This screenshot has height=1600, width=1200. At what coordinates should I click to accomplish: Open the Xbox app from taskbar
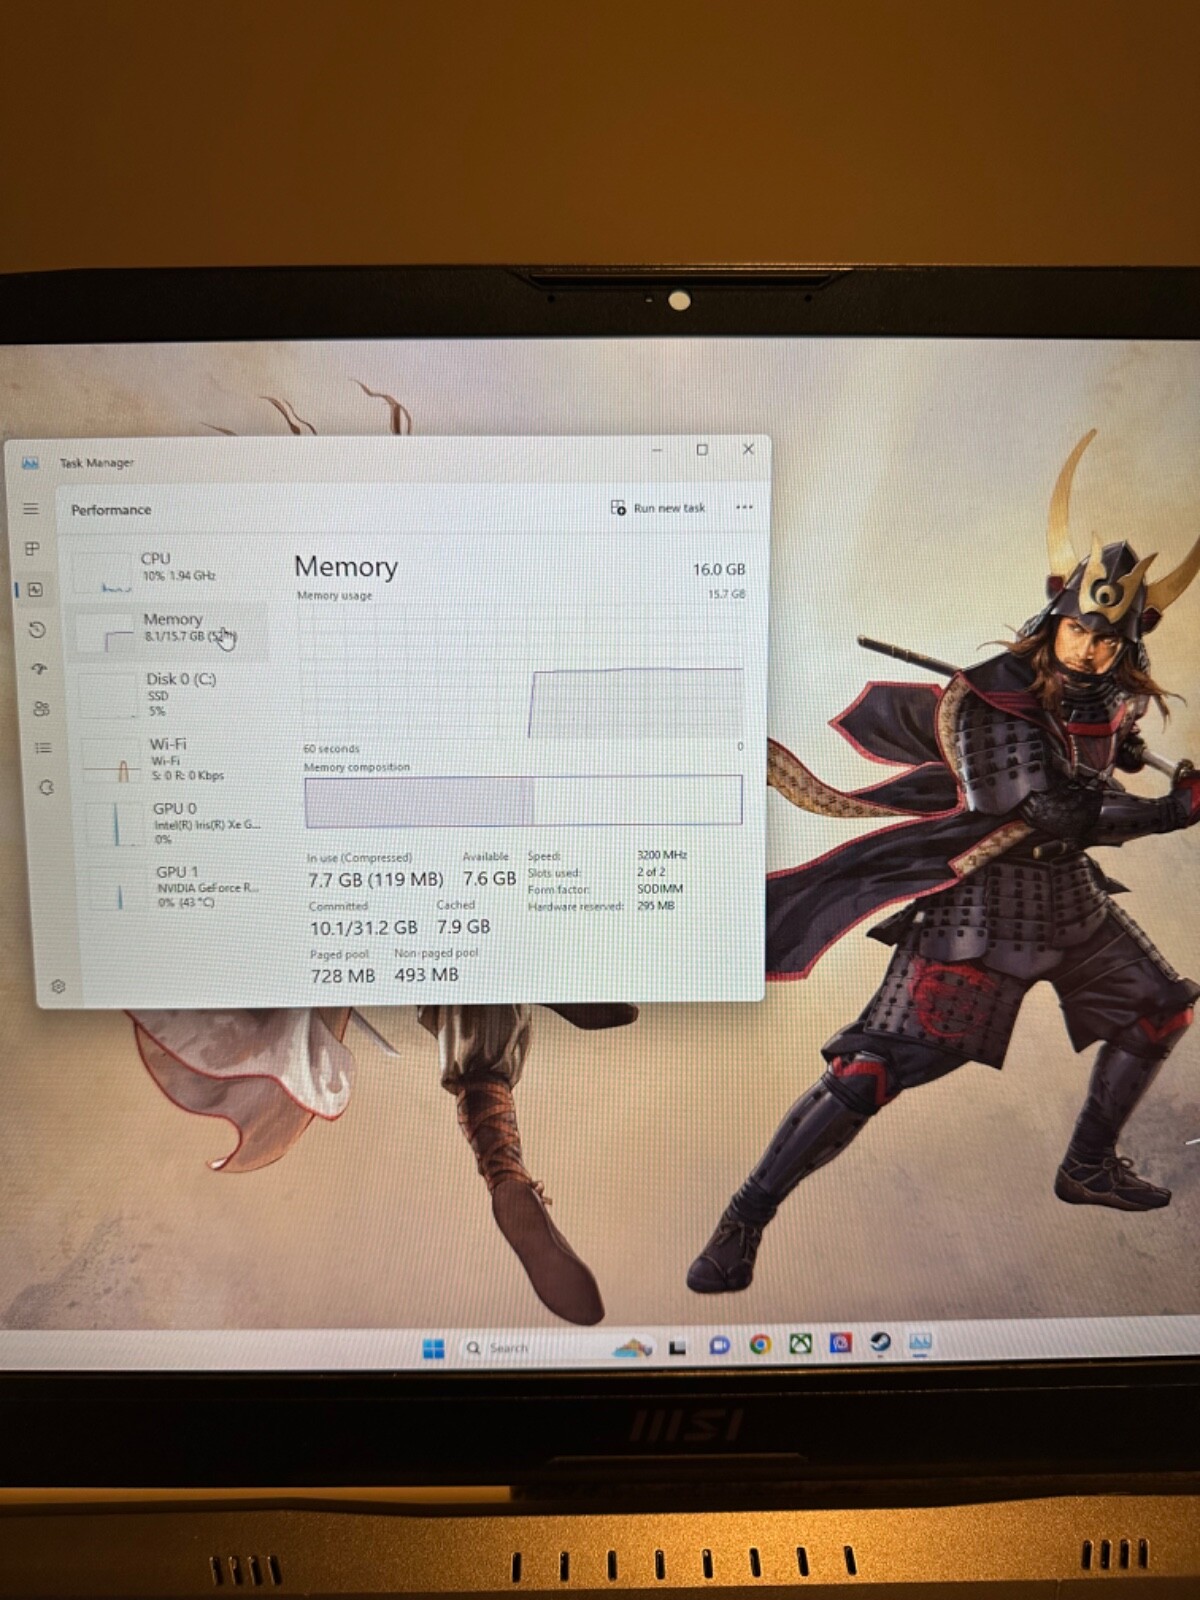[x=800, y=1344]
